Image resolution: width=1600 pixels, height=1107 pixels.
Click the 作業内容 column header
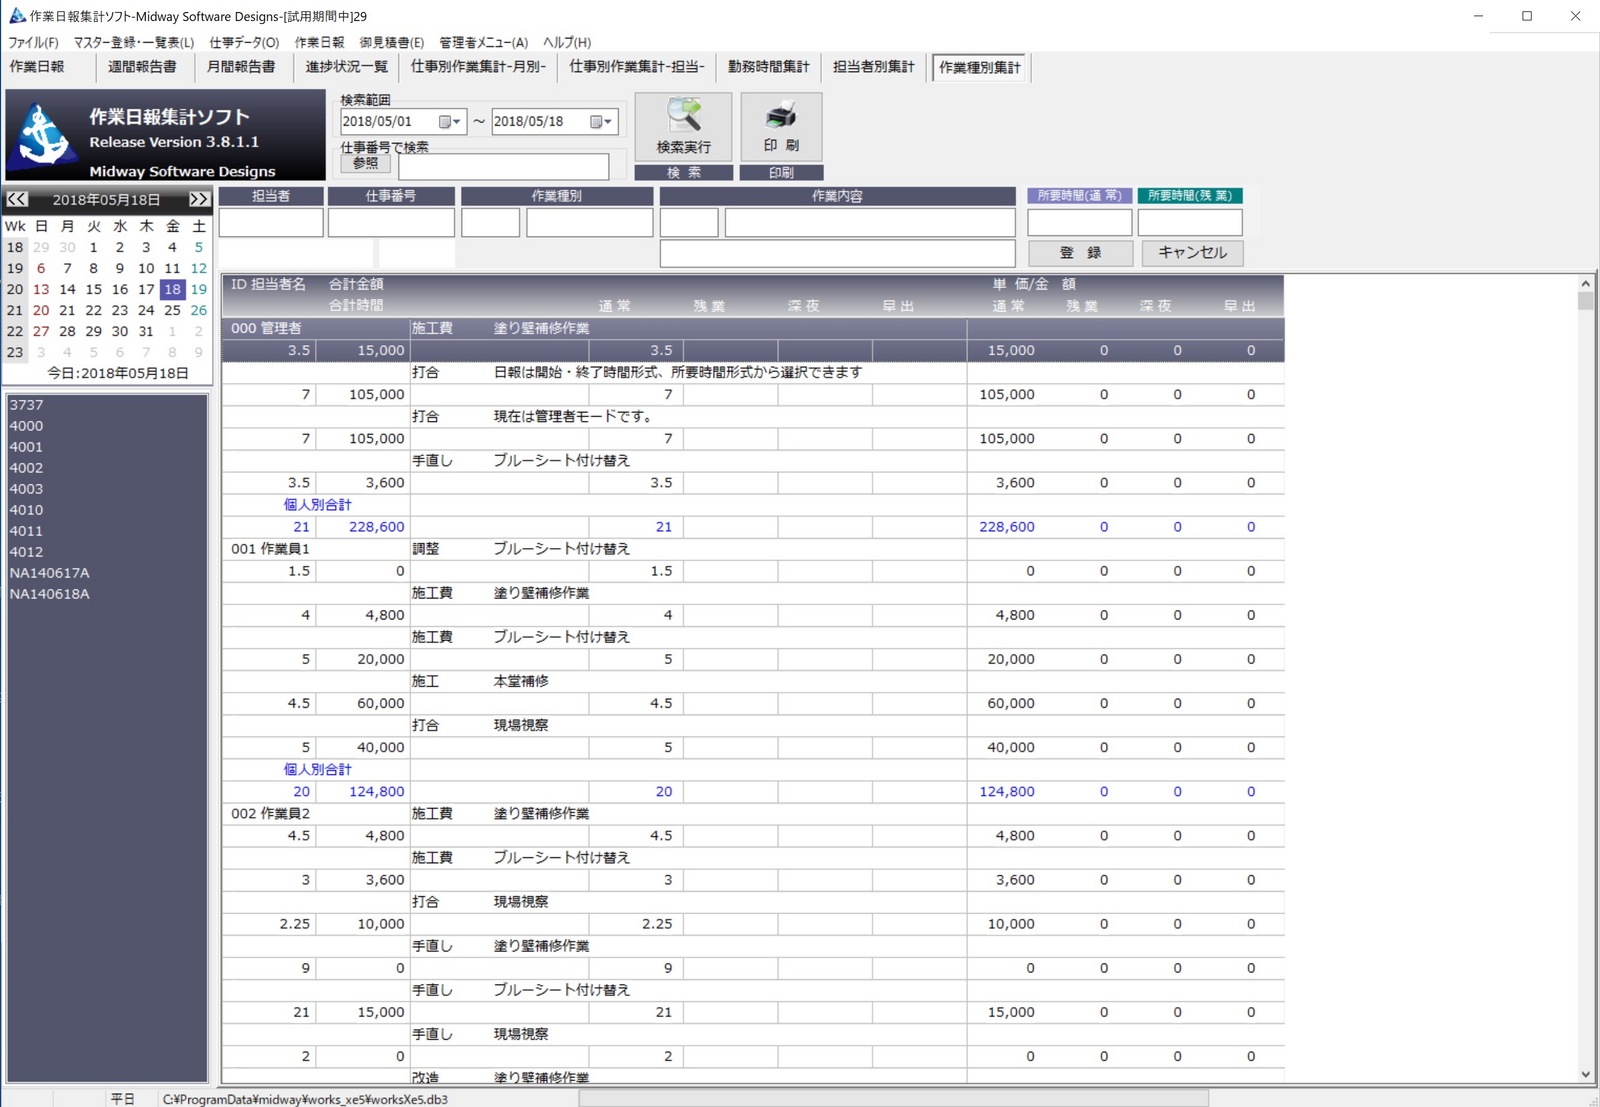[837, 196]
